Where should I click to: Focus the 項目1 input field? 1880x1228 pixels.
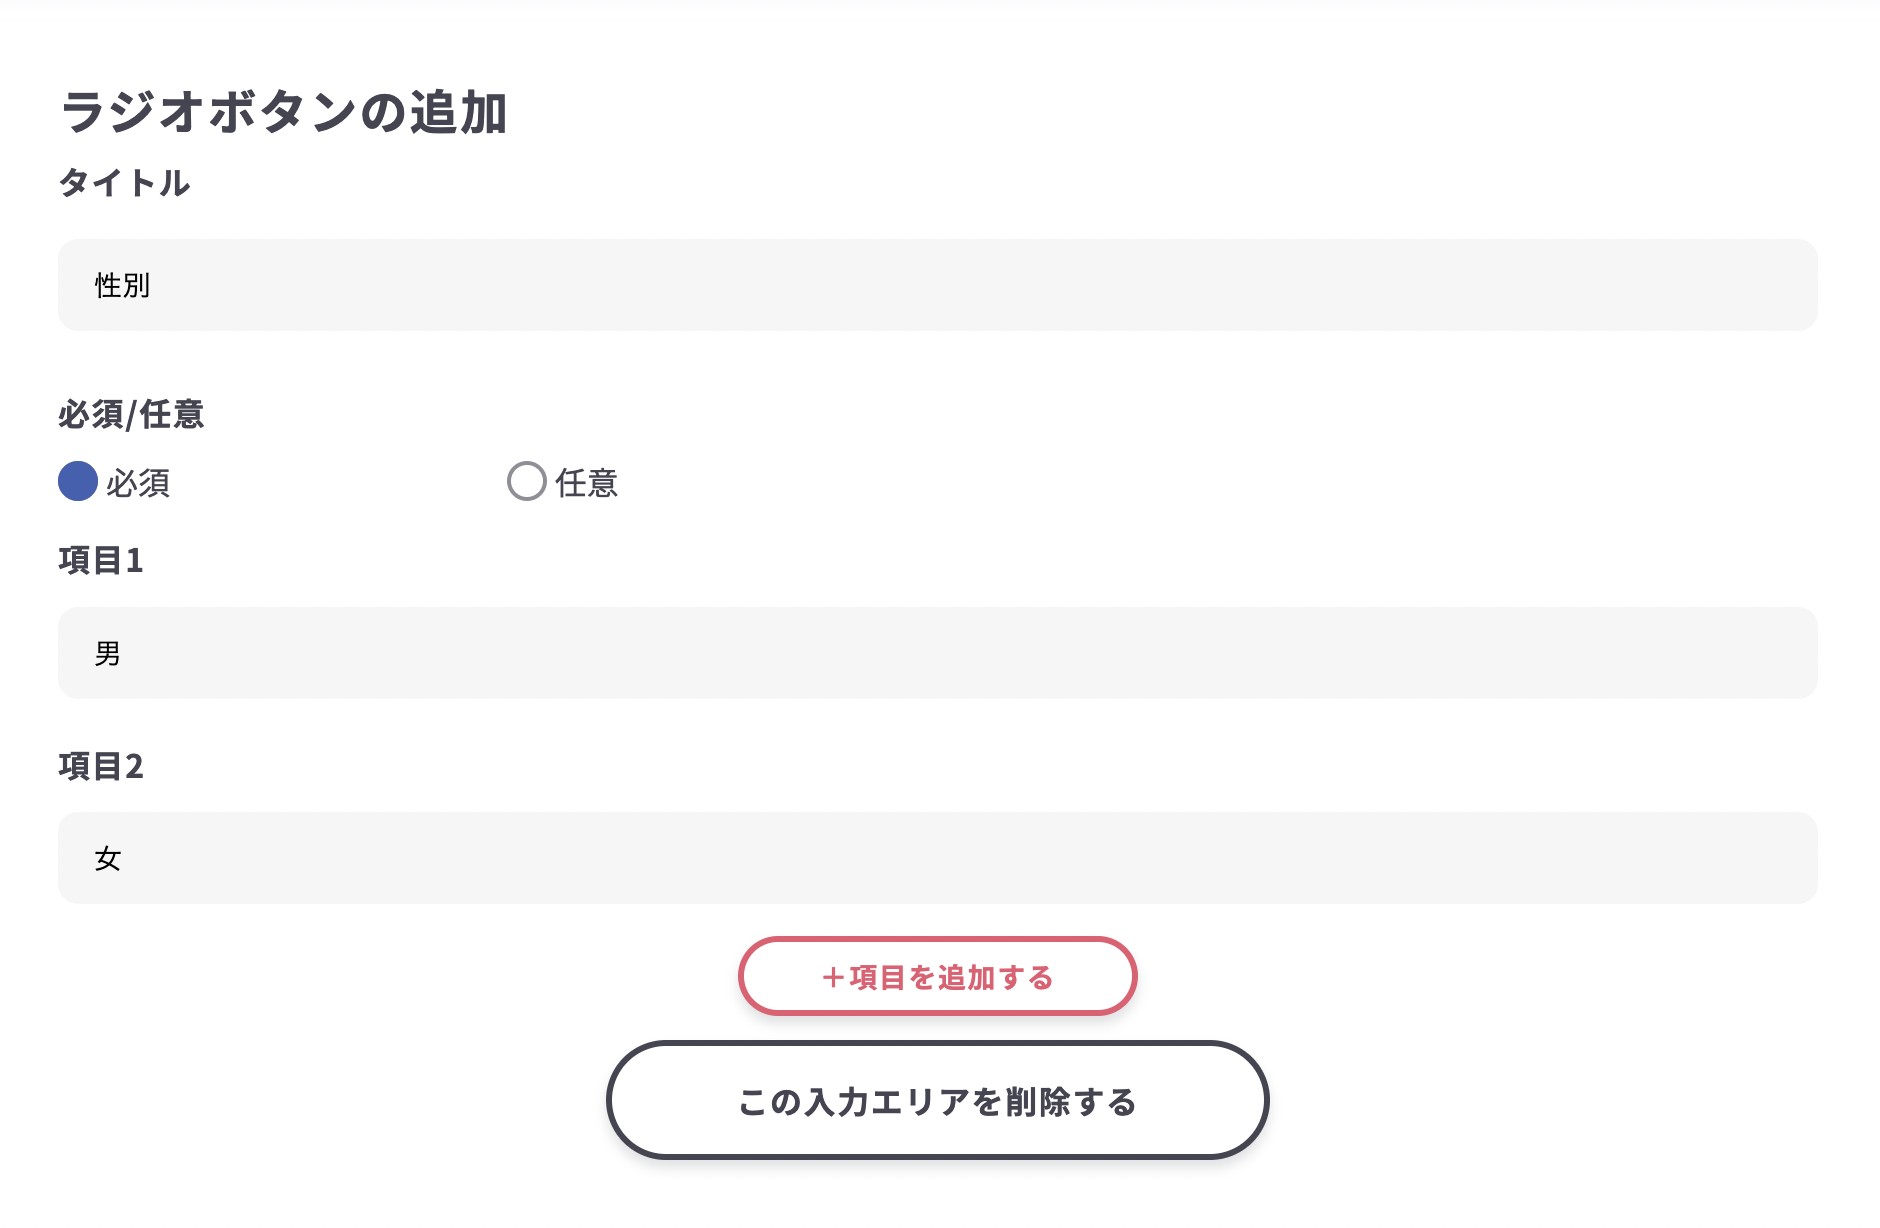937,653
